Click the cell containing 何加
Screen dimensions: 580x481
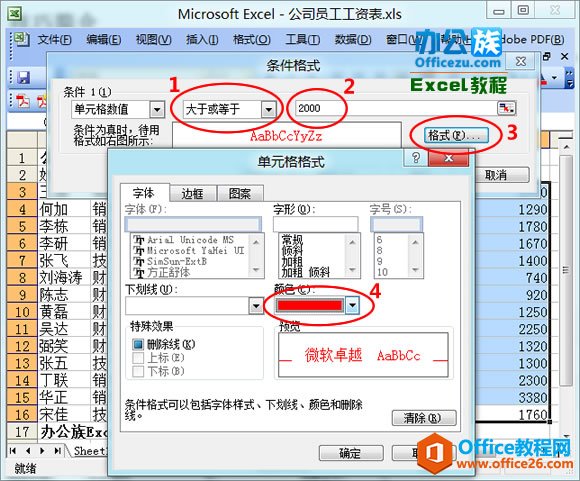(64, 209)
